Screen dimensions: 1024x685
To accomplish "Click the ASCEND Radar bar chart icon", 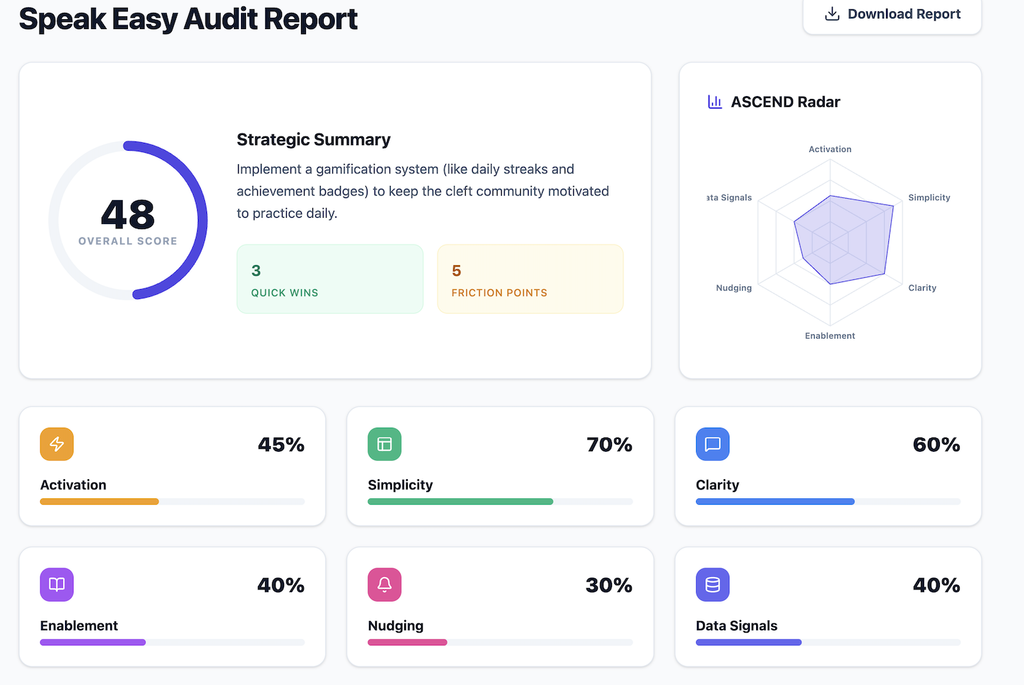I will pyautogui.click(x=714, y=102).
